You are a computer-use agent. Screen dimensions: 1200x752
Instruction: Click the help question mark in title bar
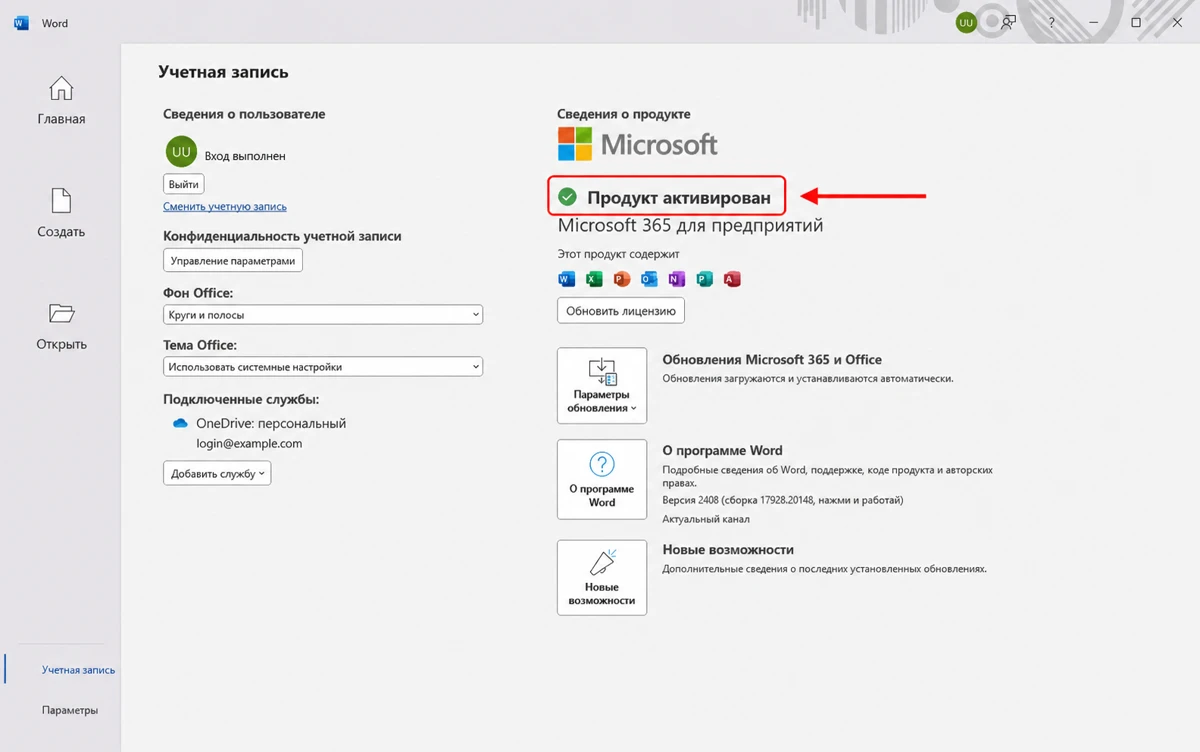click(x=1051, y=22)
